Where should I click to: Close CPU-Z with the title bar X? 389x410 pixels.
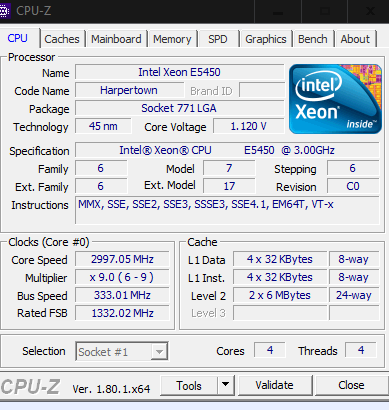[370, 11]
